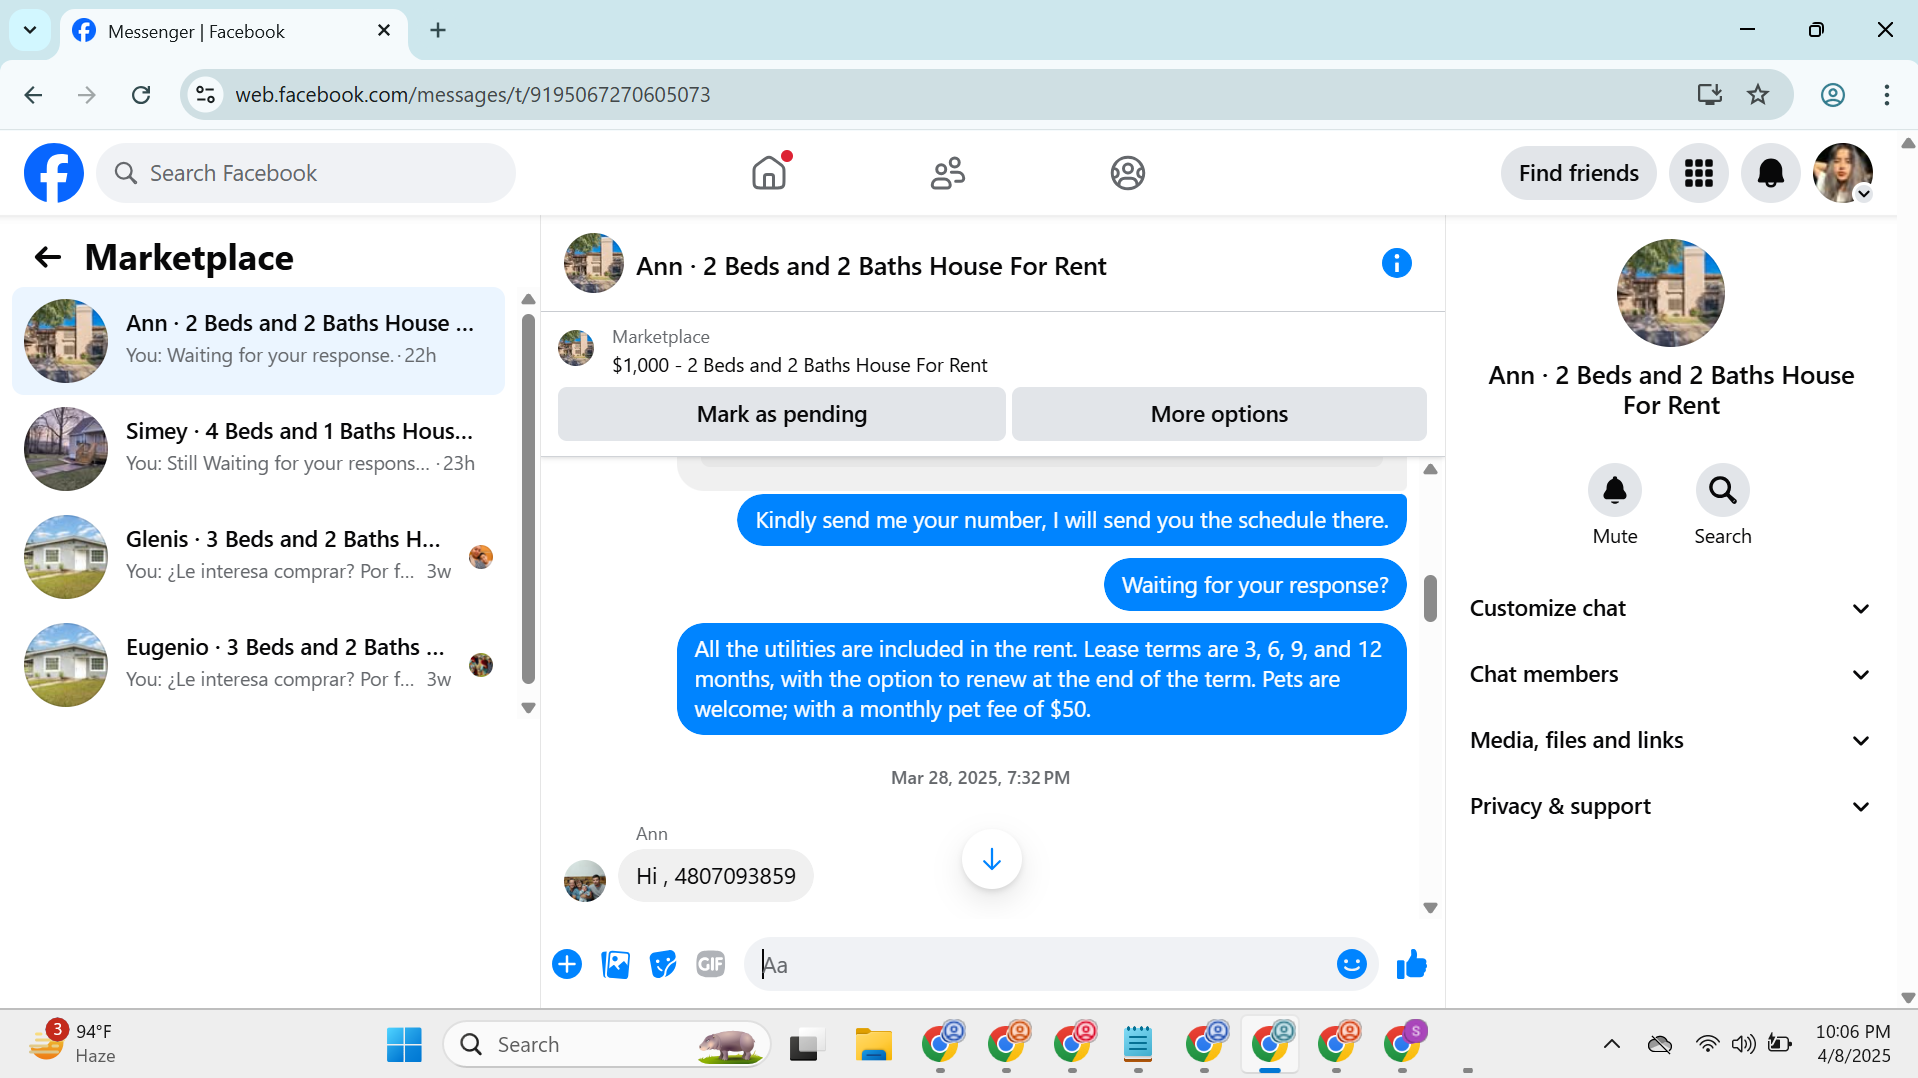The image size is (1918, 1078).
Task: Click More options button
Action: tap(1219, 414)
